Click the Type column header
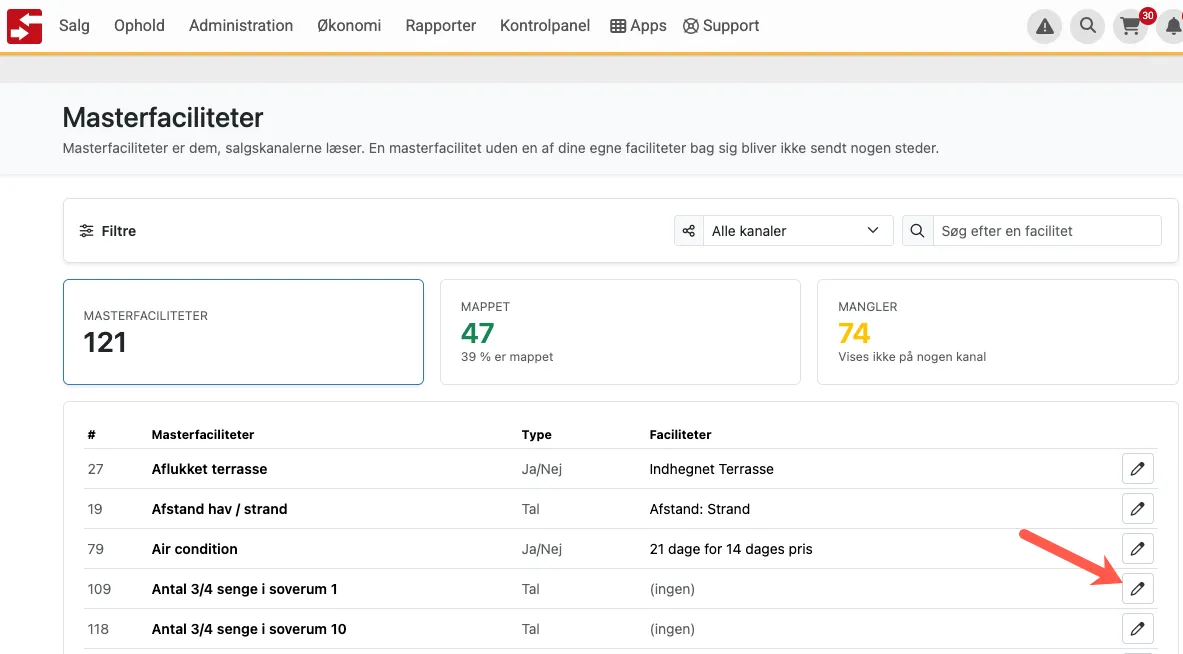The height and width of the screenshot is (654, 1183). click(536, 434)
